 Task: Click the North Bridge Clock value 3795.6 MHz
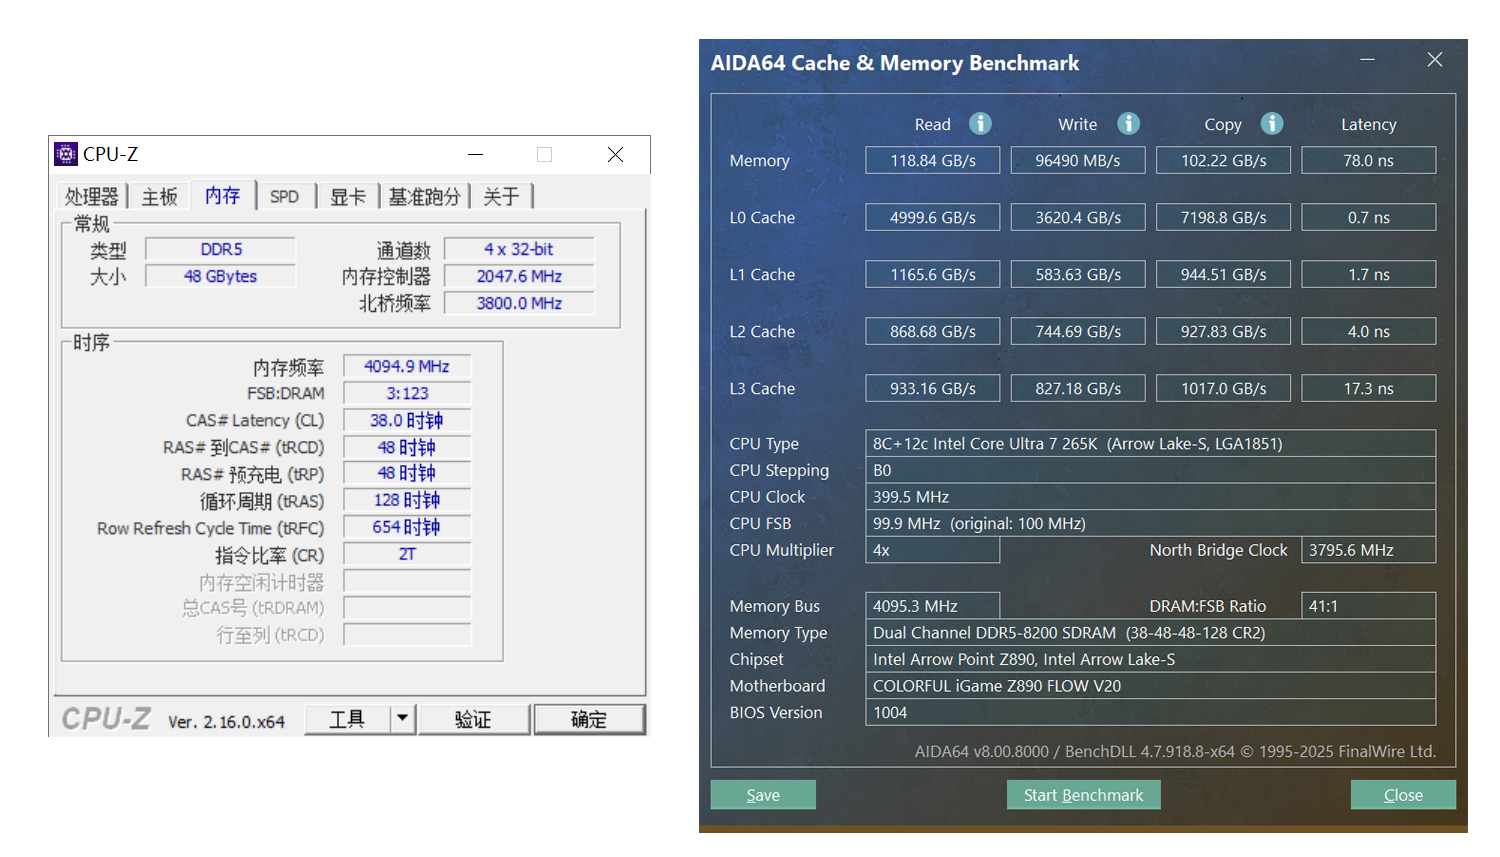click(x=1369, y=550)
